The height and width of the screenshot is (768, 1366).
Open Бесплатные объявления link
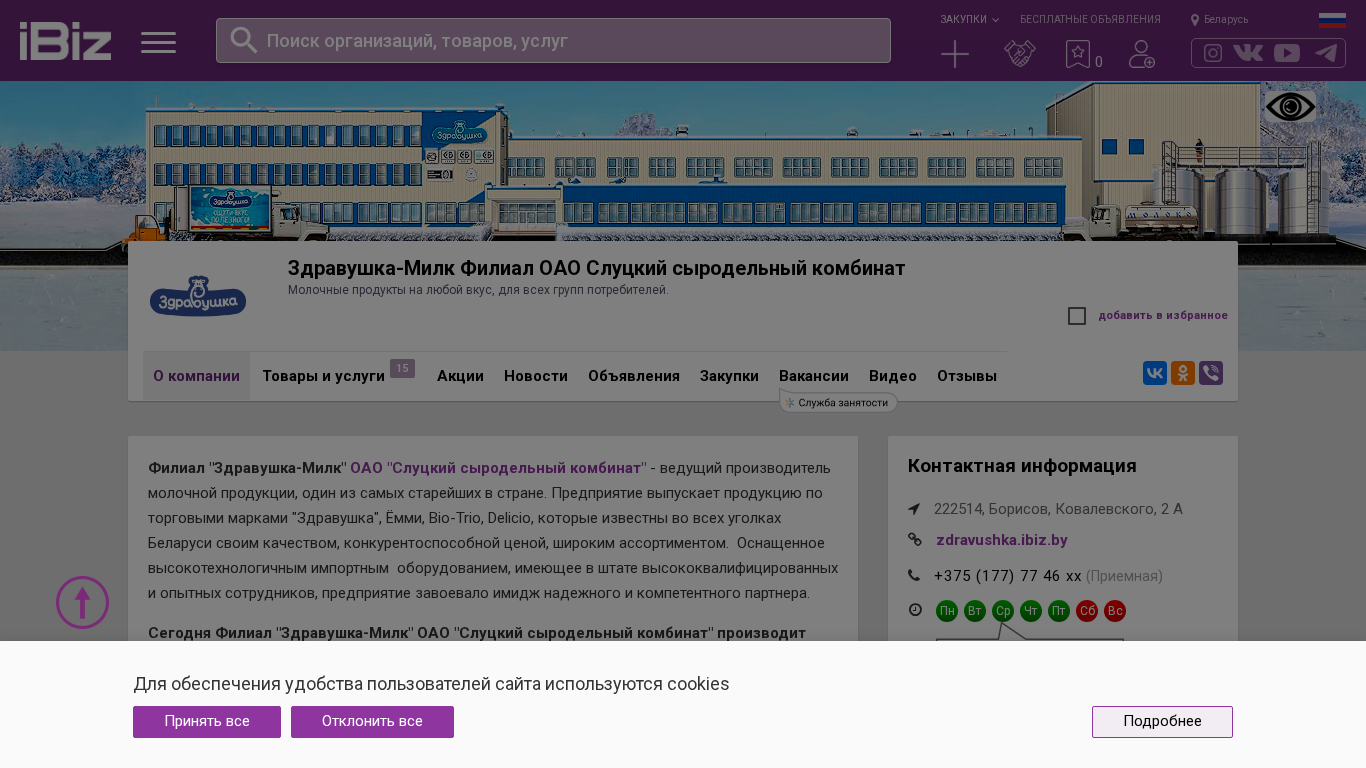coord(1090,19)
